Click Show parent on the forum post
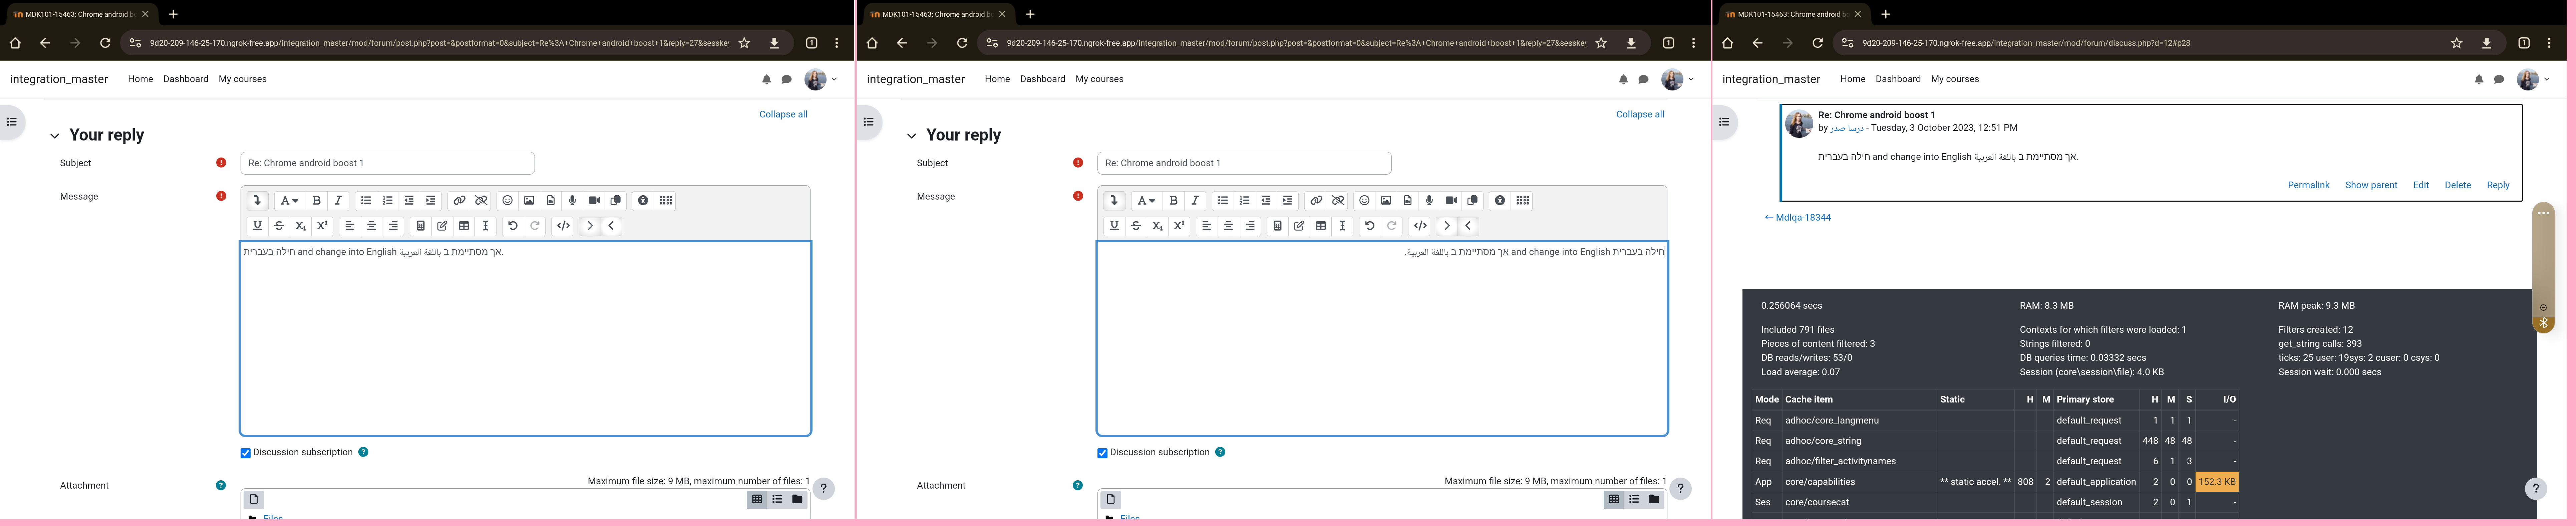Viewport: 2576px width, 526px height. tap(2371, 185)
